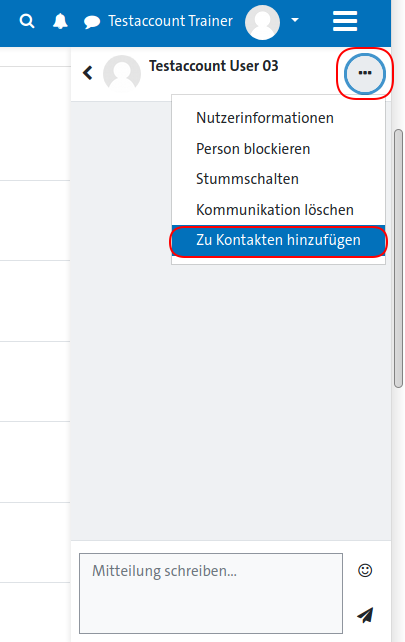The height and width of the screenshot is (642, 405).
Task: Click Testaccount User 03 profile avatar
Action: point(122,74)
